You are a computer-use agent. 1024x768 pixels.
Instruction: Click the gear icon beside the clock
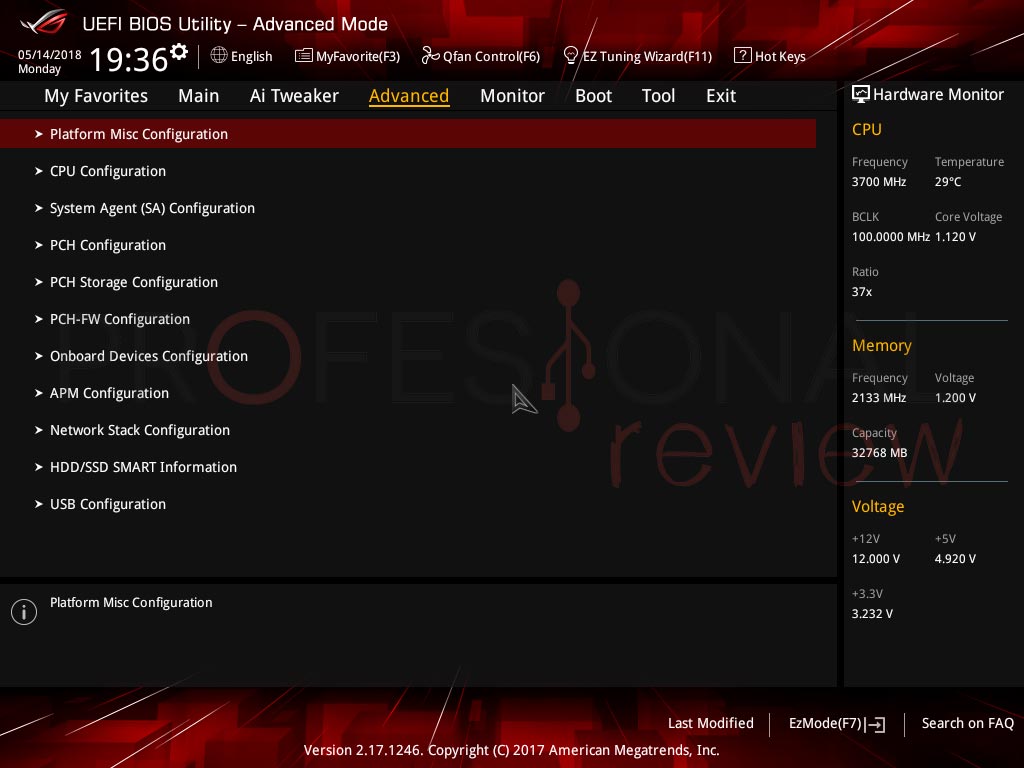pos(179,52)
